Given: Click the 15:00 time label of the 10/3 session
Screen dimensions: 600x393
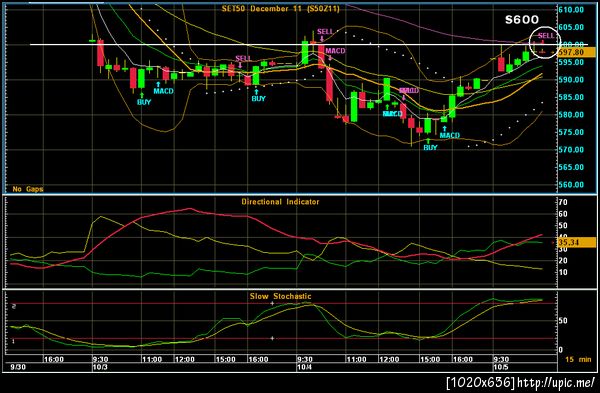Looking at the screenshot, I should (225, 359).
